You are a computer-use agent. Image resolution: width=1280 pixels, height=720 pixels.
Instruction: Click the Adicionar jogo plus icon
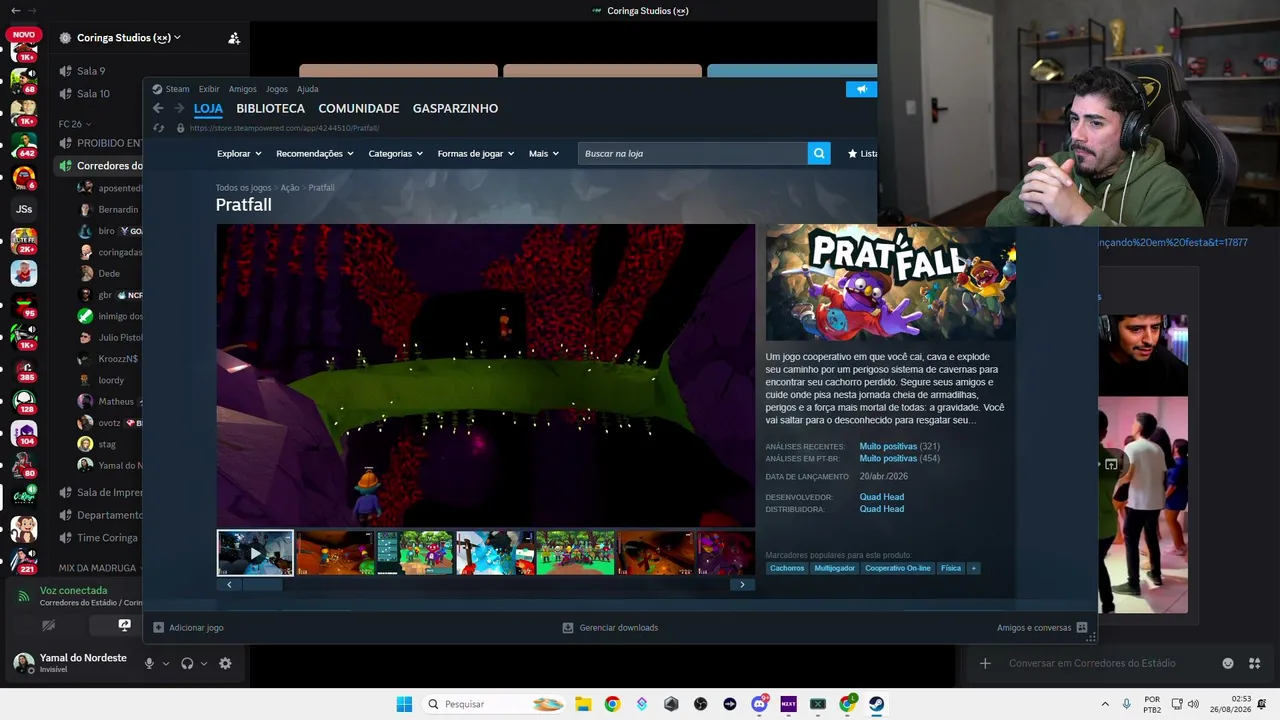pos(158,627)
